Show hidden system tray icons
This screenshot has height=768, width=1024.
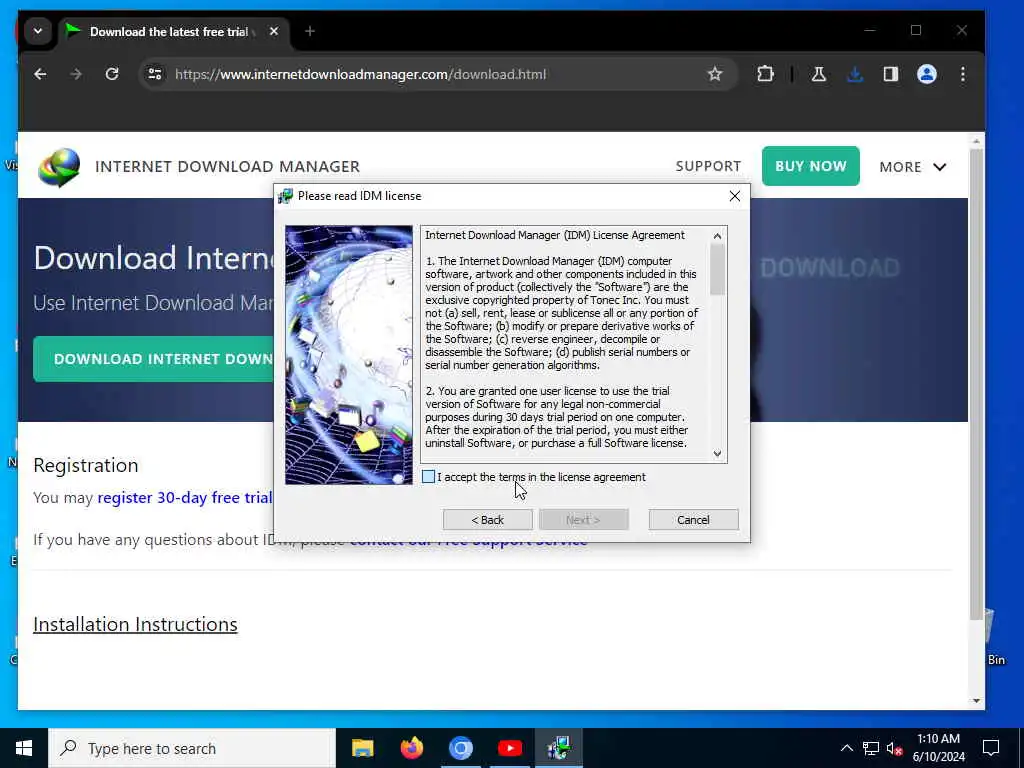(846, 748)
